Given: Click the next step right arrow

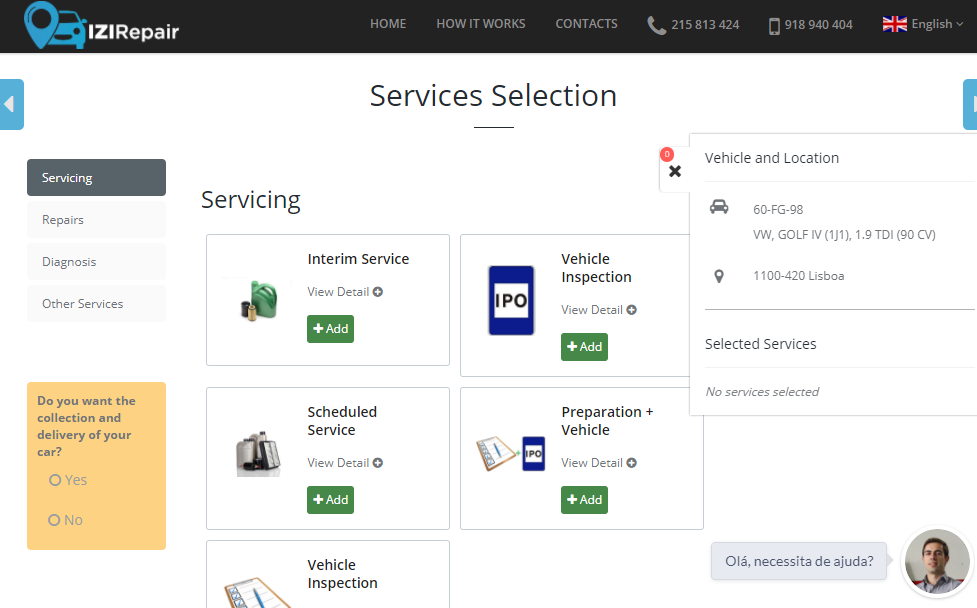Looking at the screenshot, I should [970, 104].
